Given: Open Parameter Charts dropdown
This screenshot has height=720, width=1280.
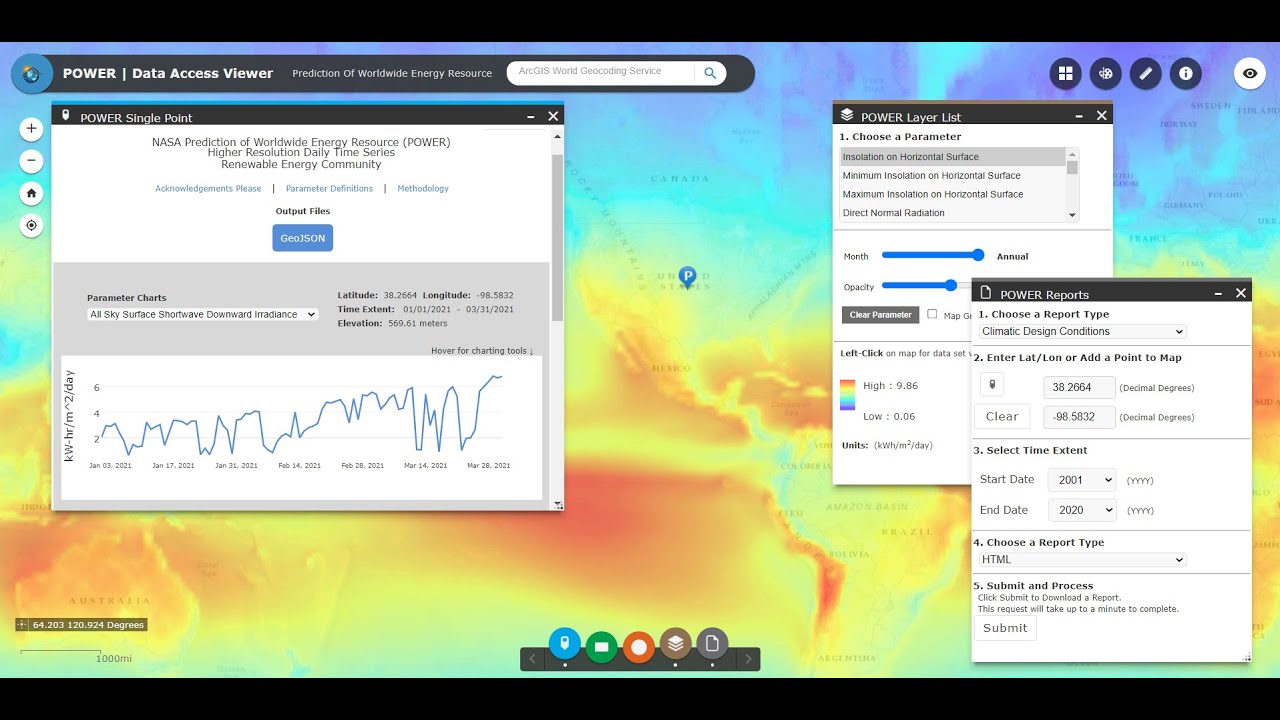Looking at the screenshot, I should pos(203,314).
